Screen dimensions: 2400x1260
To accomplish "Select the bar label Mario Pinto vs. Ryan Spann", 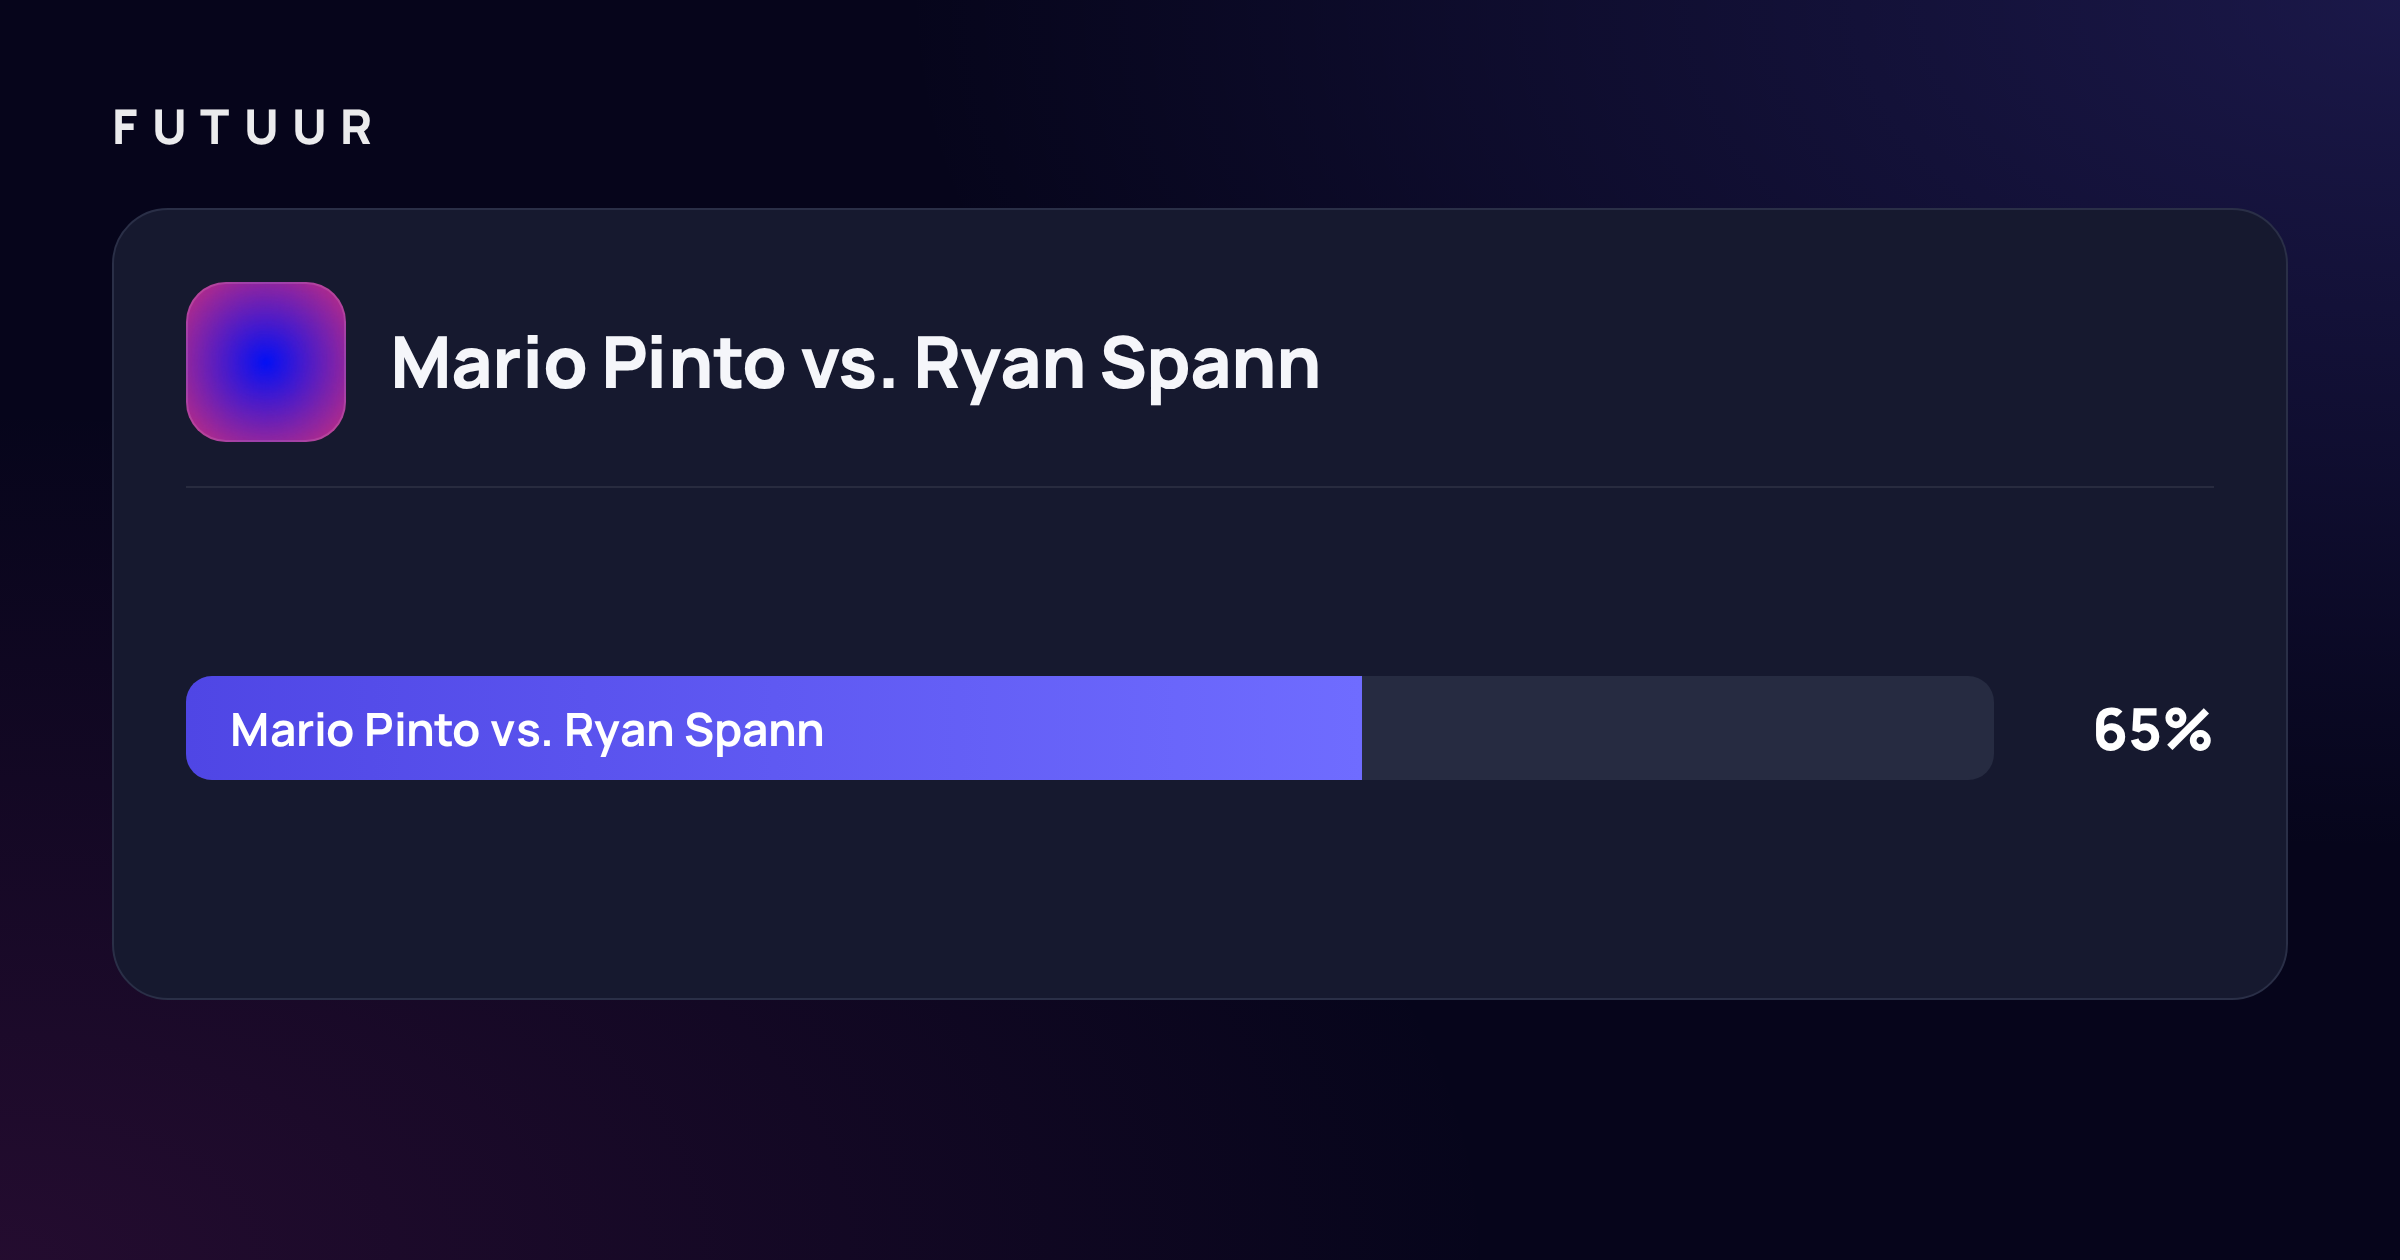I will pos(527,730).
